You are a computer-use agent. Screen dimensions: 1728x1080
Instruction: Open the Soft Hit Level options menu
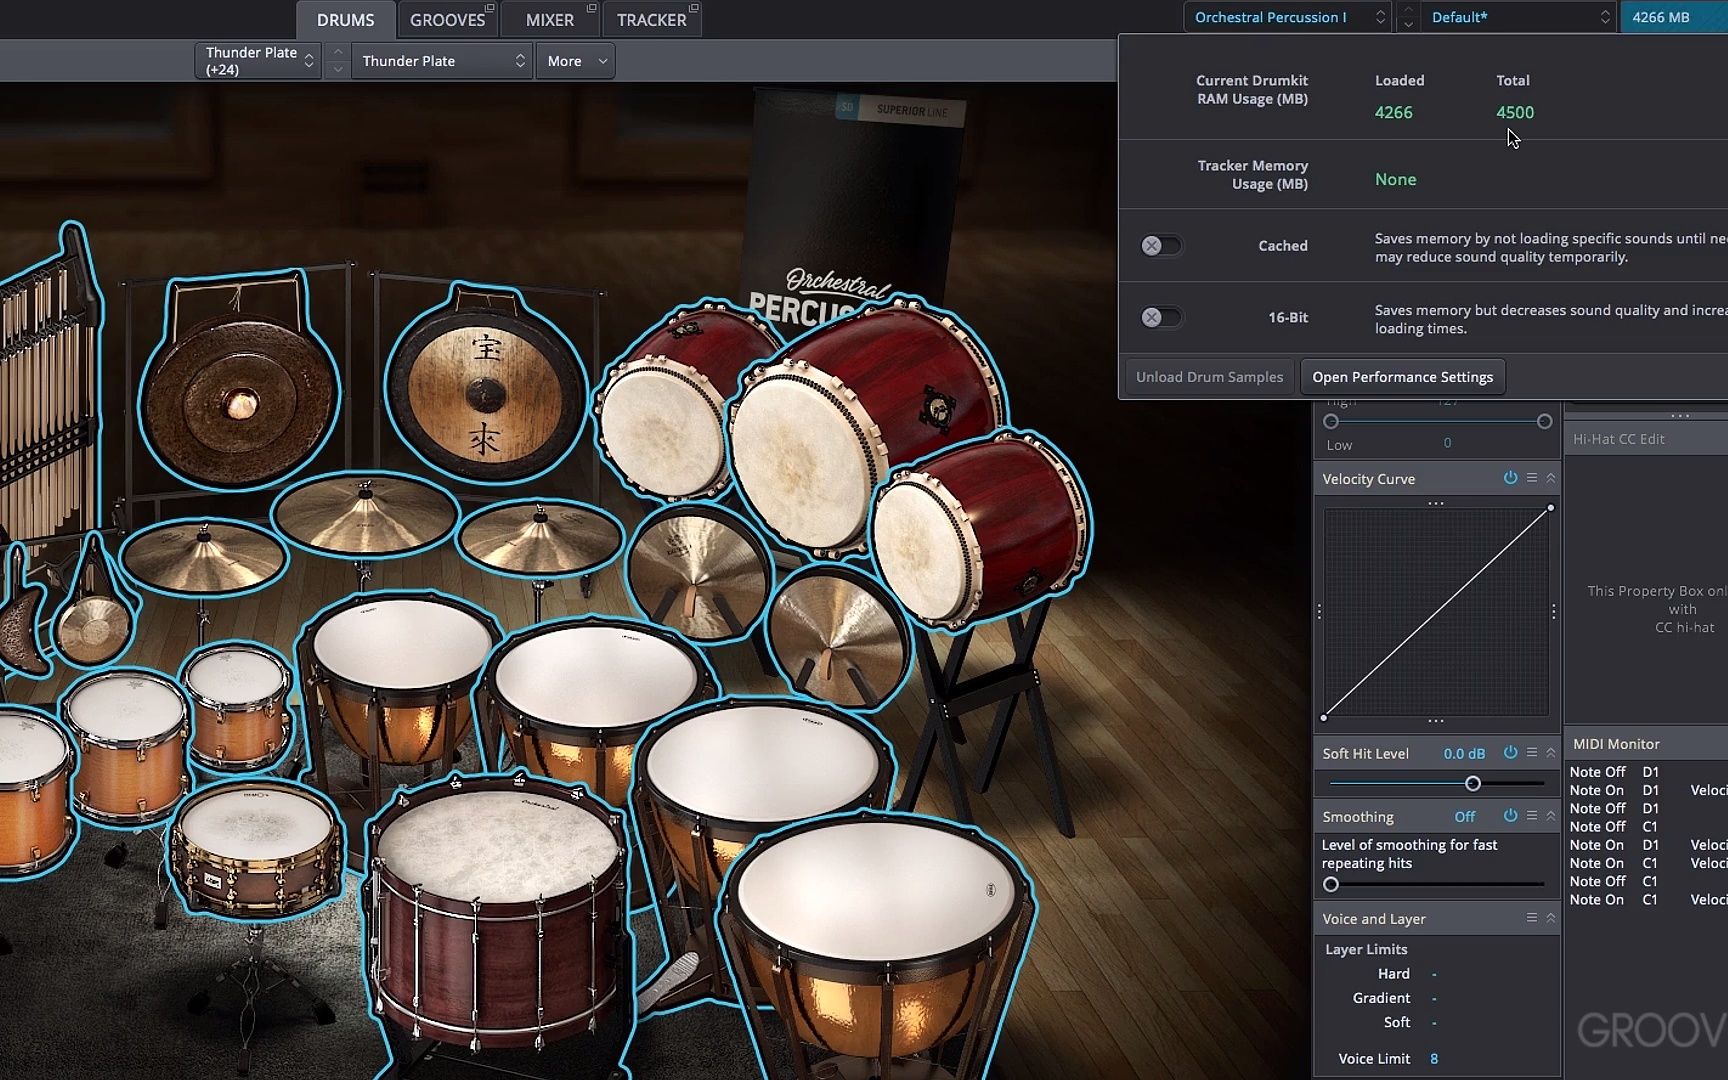click(x=1531, y=753)
